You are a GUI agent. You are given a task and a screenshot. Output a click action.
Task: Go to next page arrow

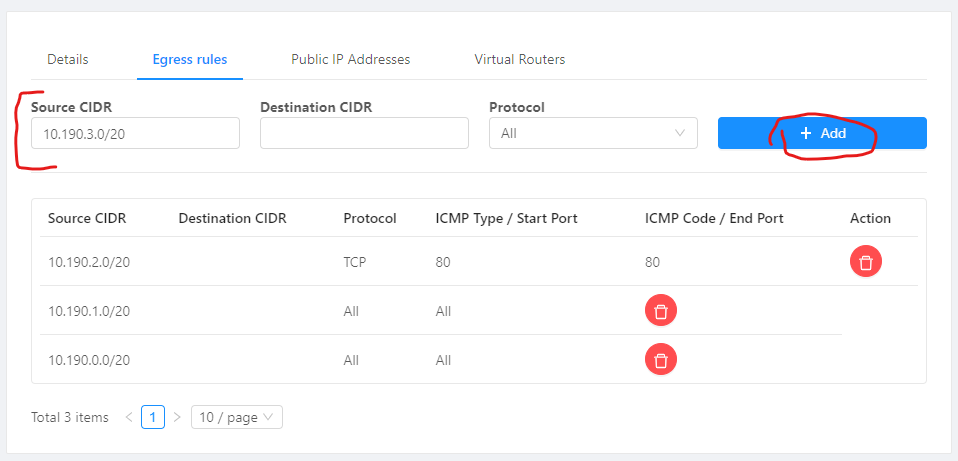(x=177, y=417)
